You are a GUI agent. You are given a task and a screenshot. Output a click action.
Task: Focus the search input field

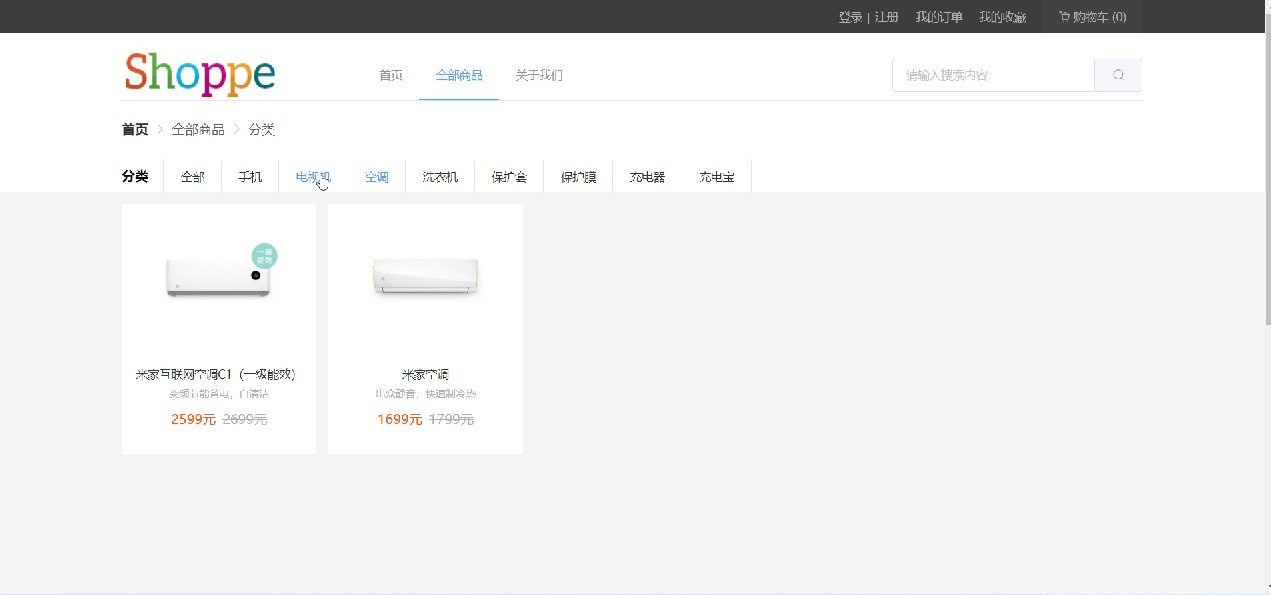pos(993,75)
